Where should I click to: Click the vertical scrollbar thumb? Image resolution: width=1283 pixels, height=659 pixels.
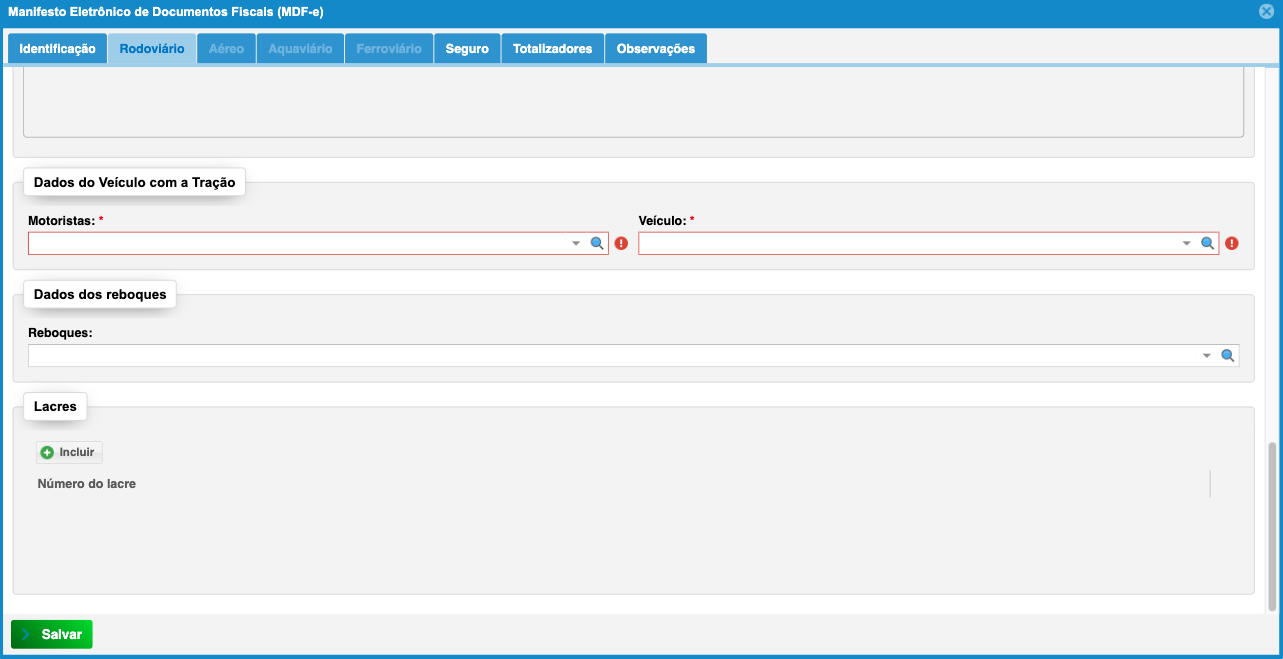point(1272,525)
